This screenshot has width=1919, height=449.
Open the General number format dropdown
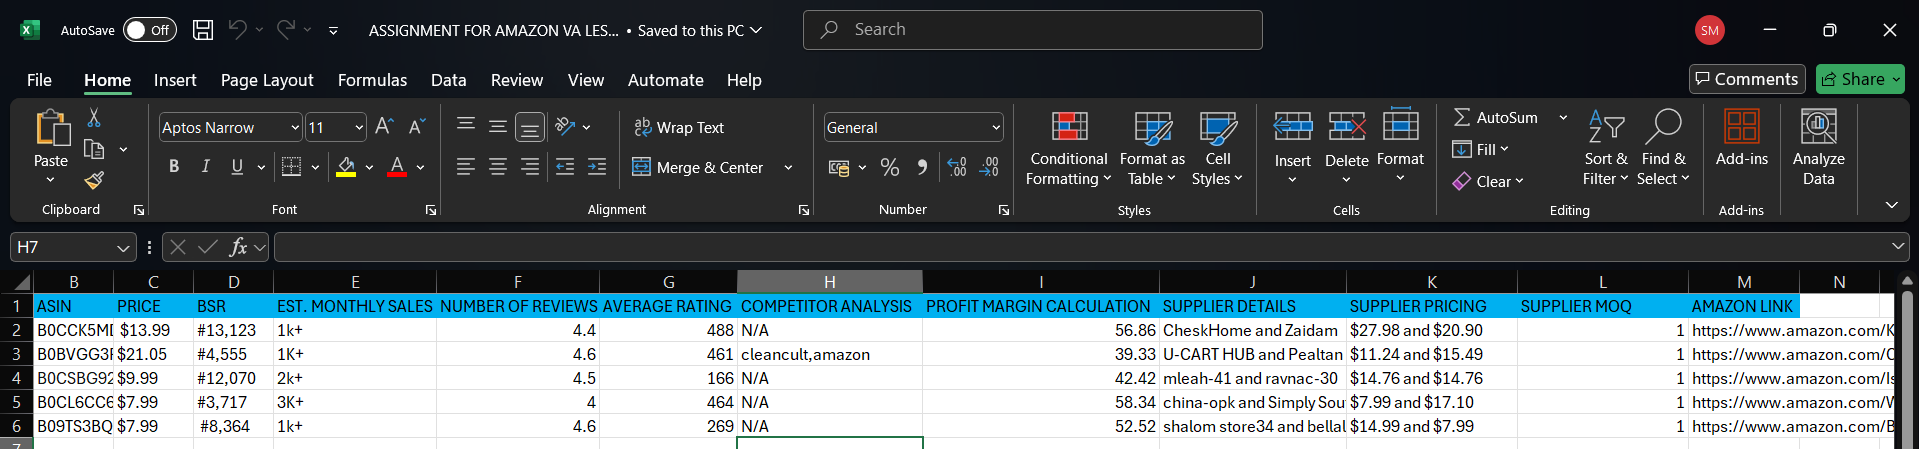coord(996,127)
